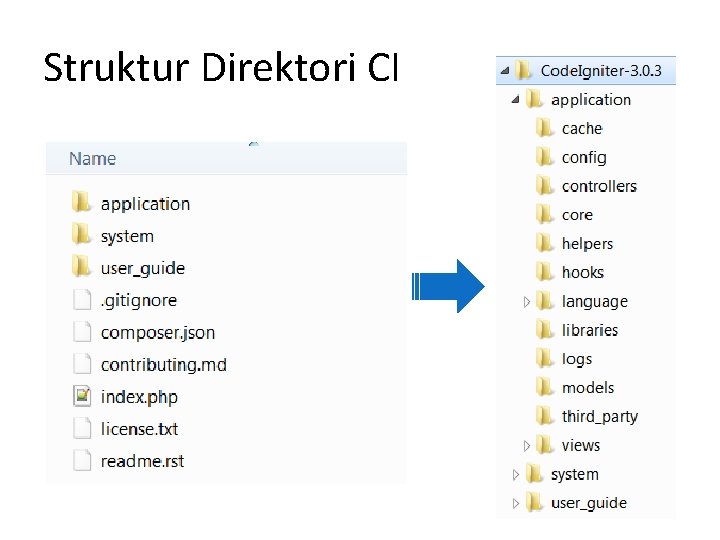The width and height of the screenshot is (720, 540).
Task: Click the libraries folder icon
Action: 545,330
